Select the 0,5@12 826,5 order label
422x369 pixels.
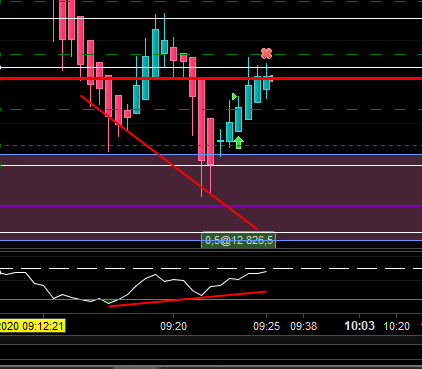point(238,240)
